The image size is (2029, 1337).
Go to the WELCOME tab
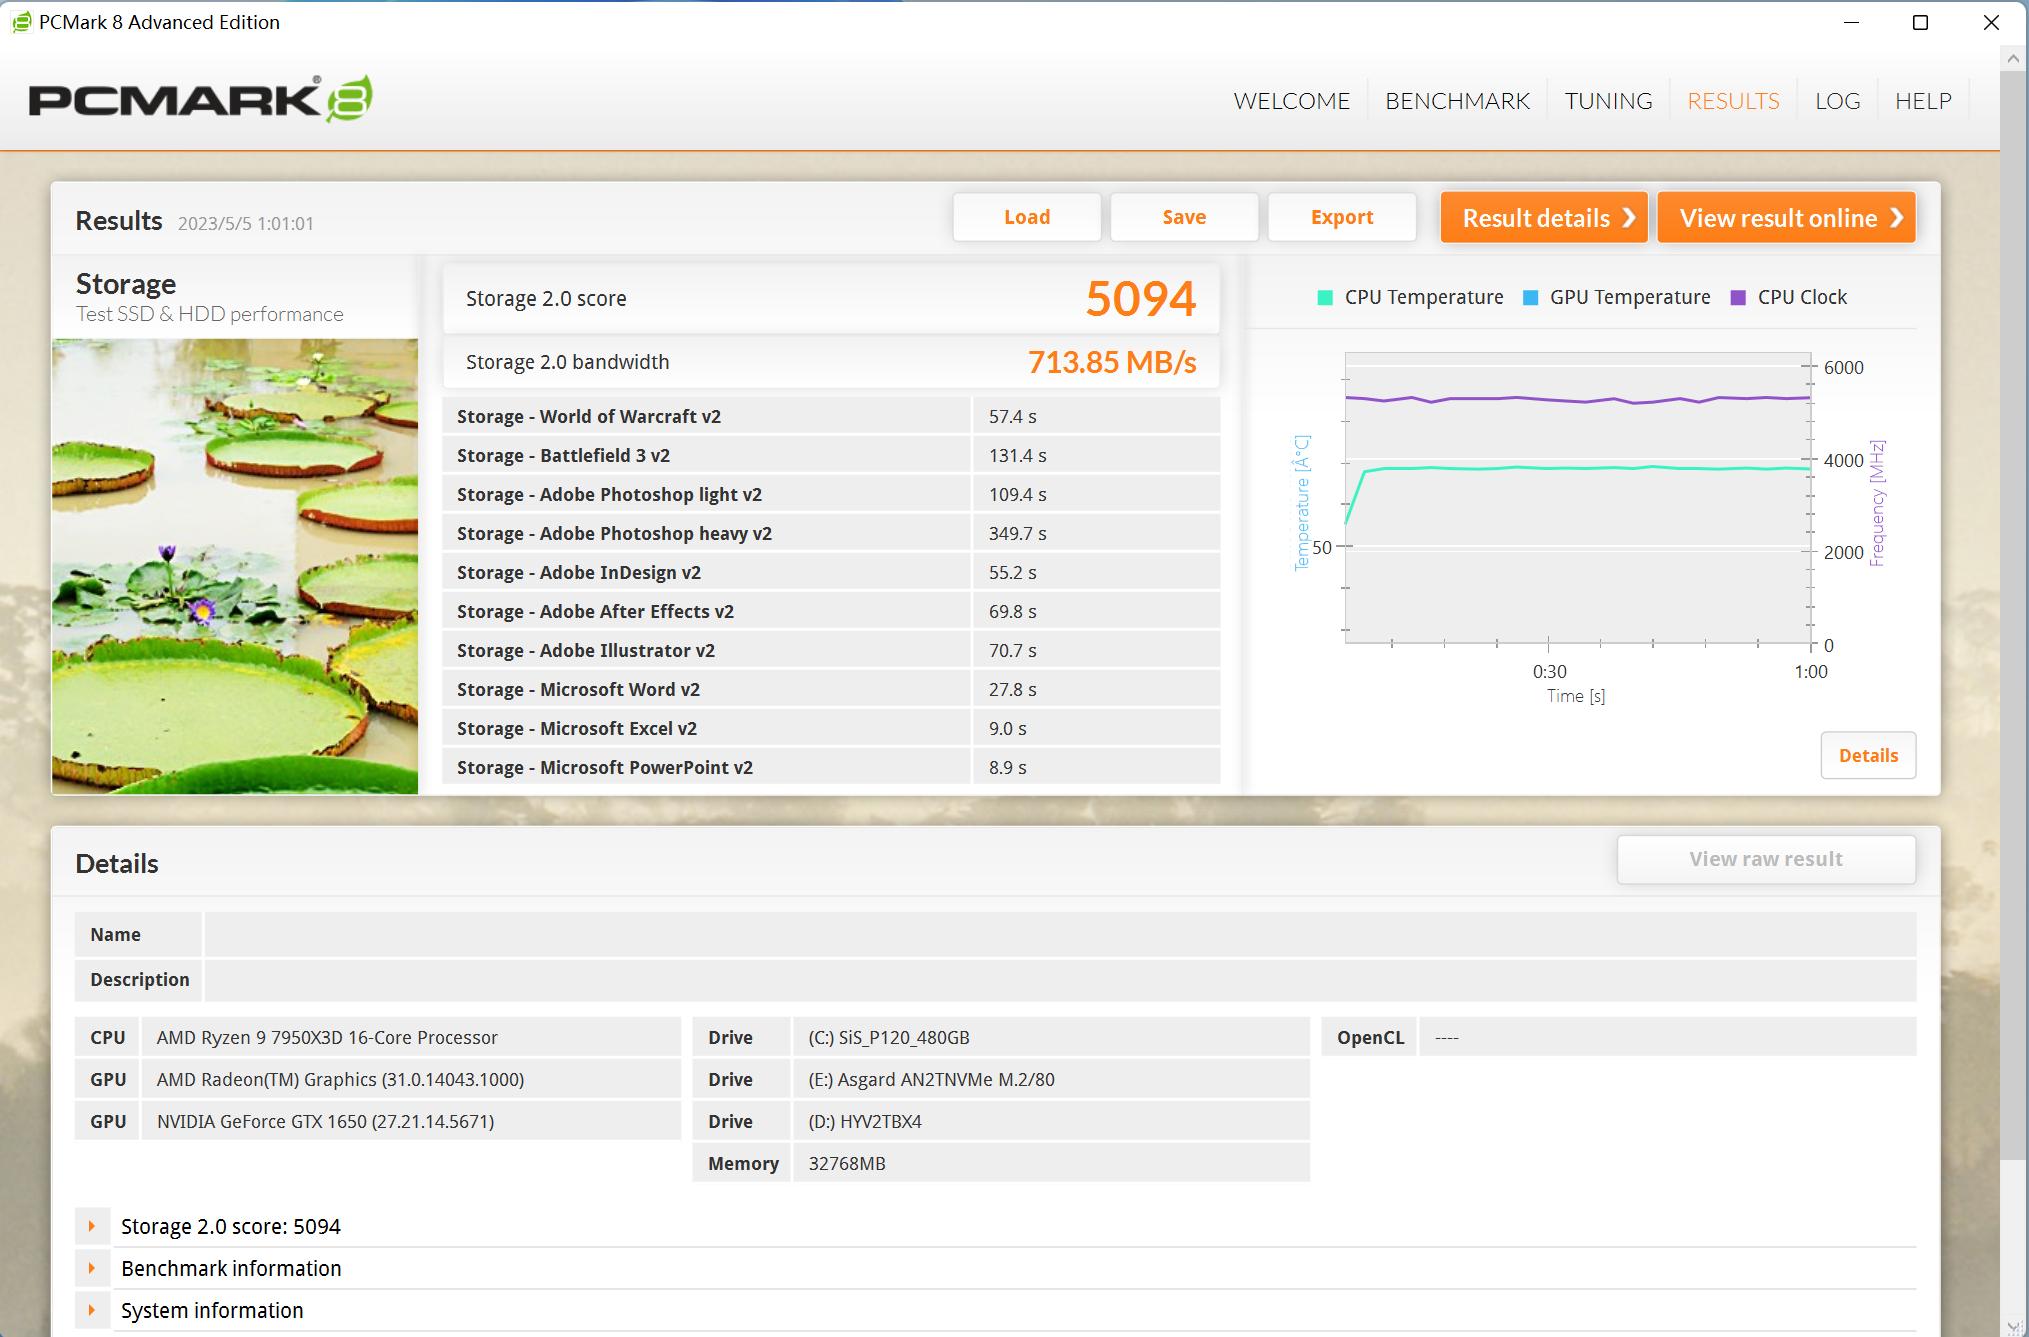(x=1291, y=101)
